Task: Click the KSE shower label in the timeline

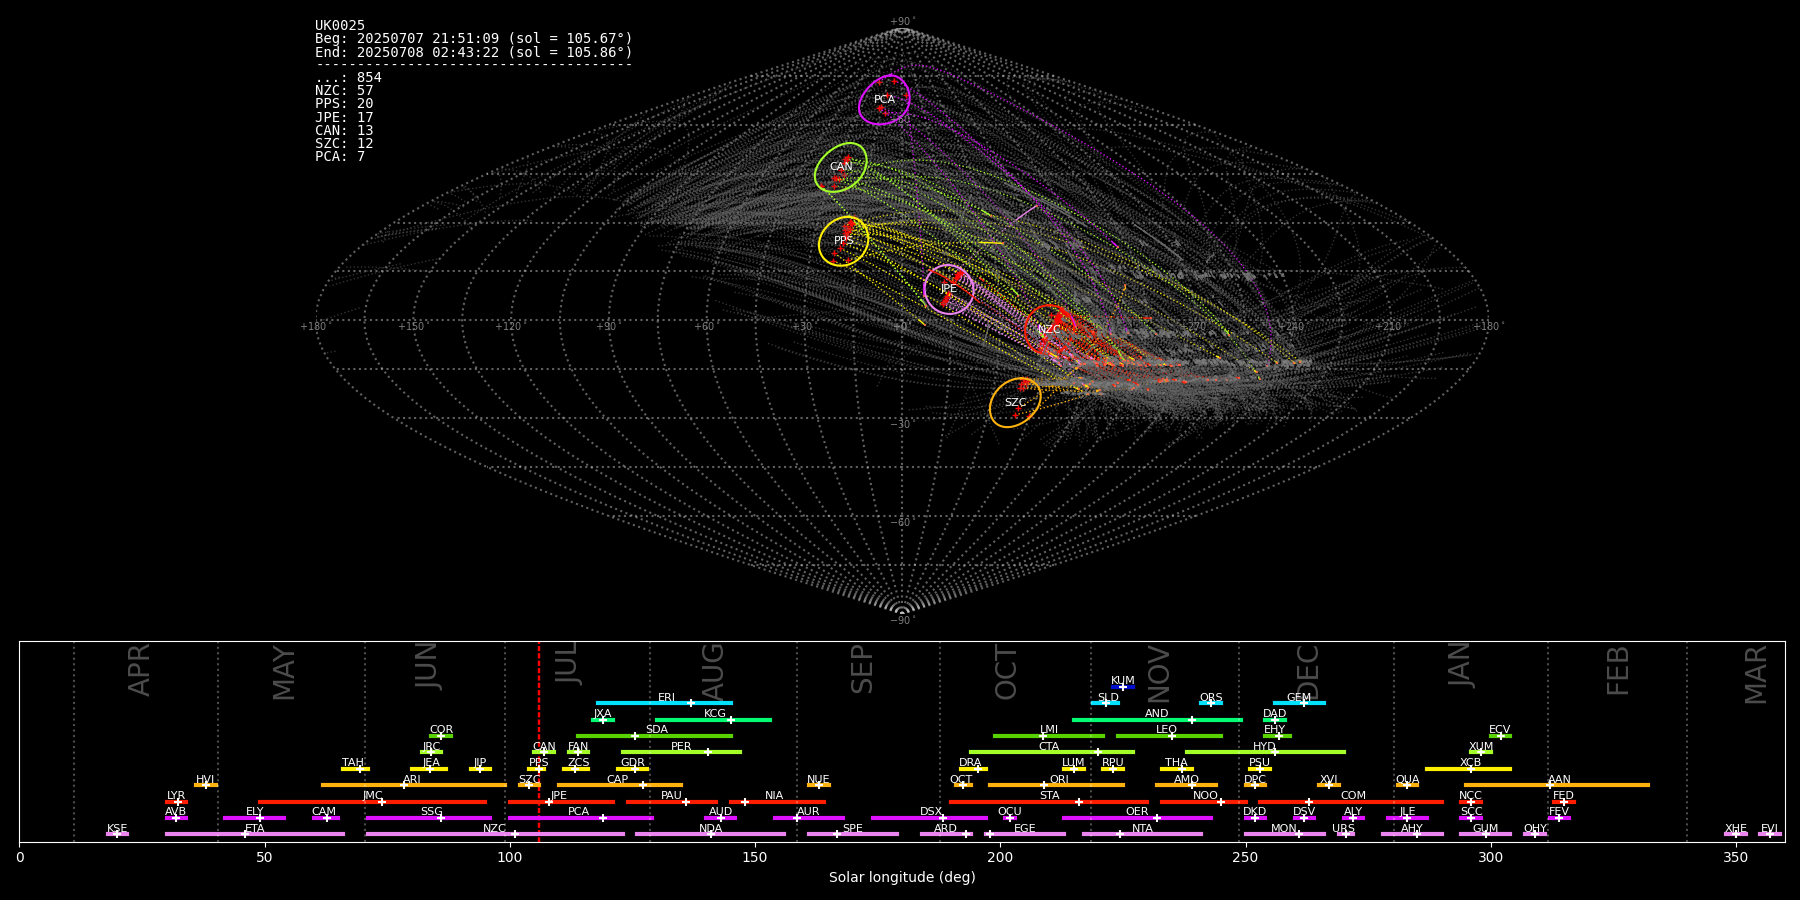Action: [117, 829]
